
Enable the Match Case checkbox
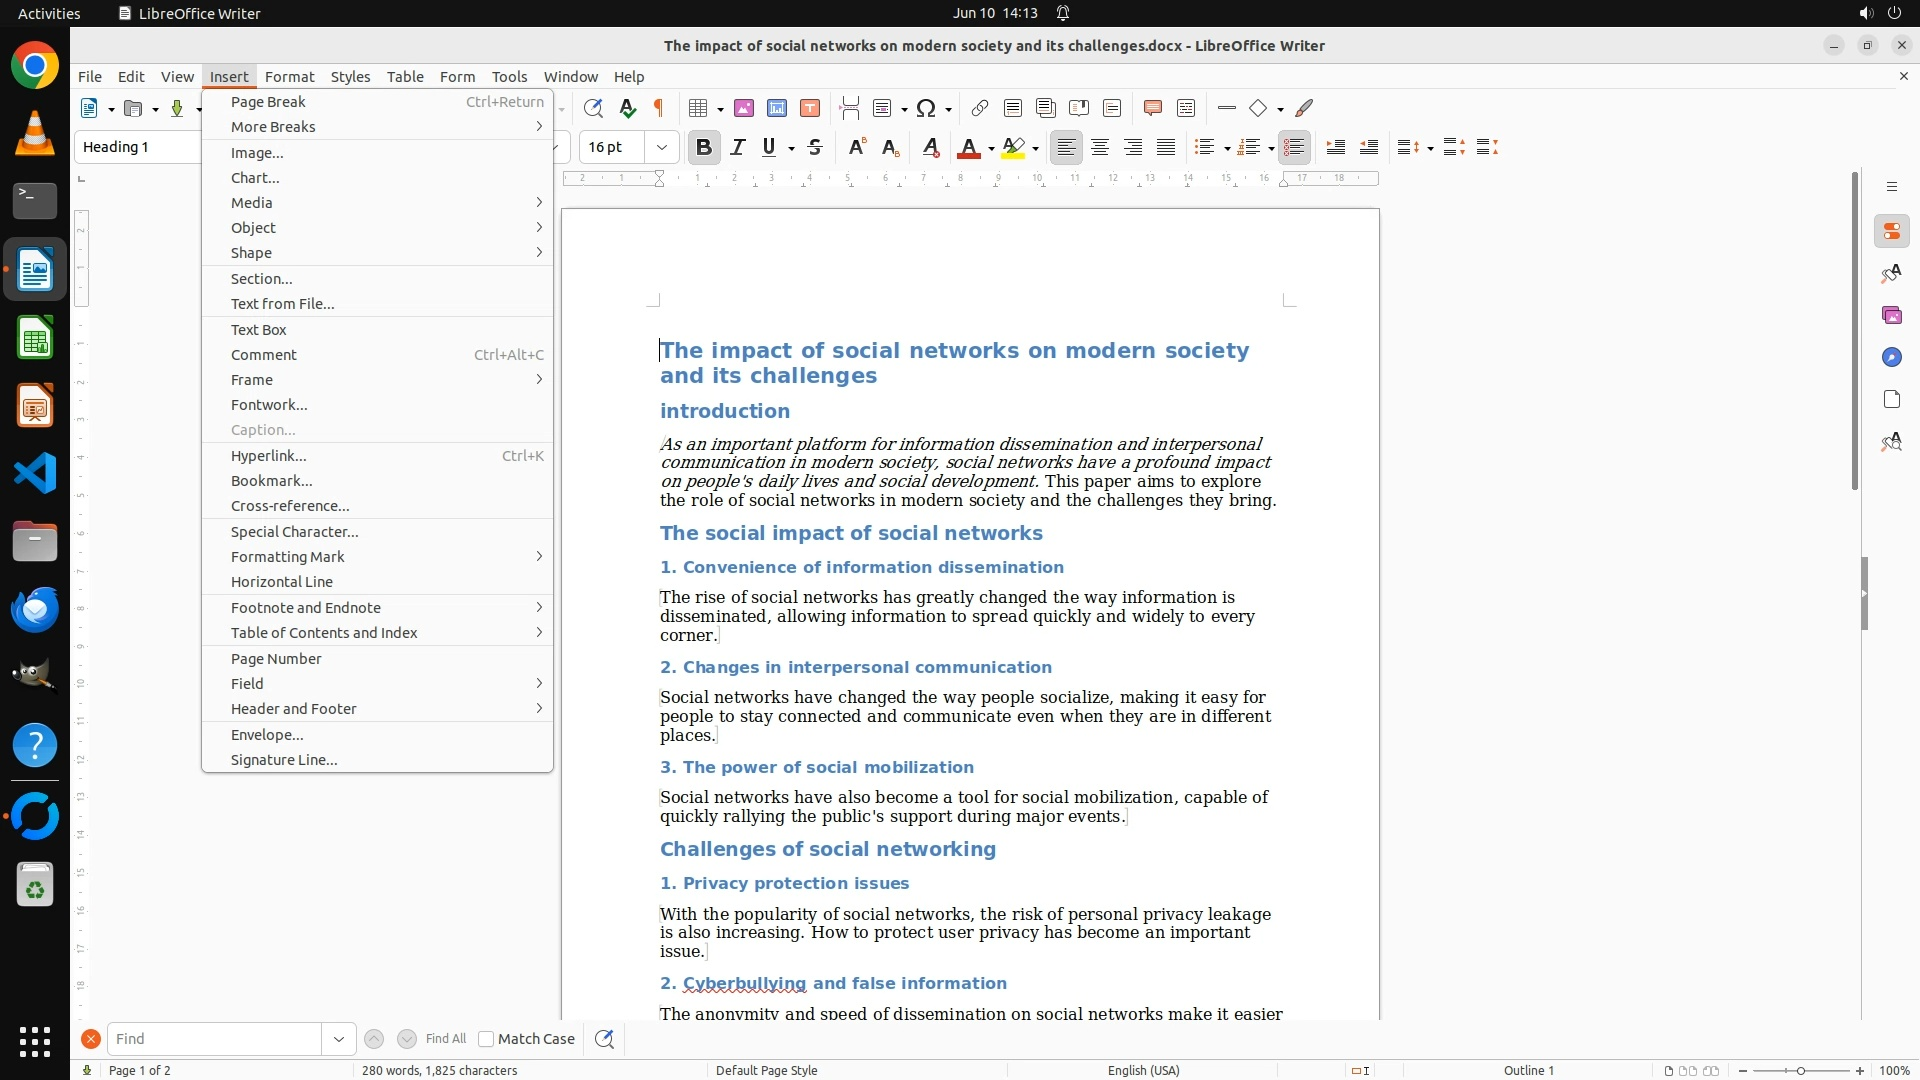click(x=486, y=1039)
